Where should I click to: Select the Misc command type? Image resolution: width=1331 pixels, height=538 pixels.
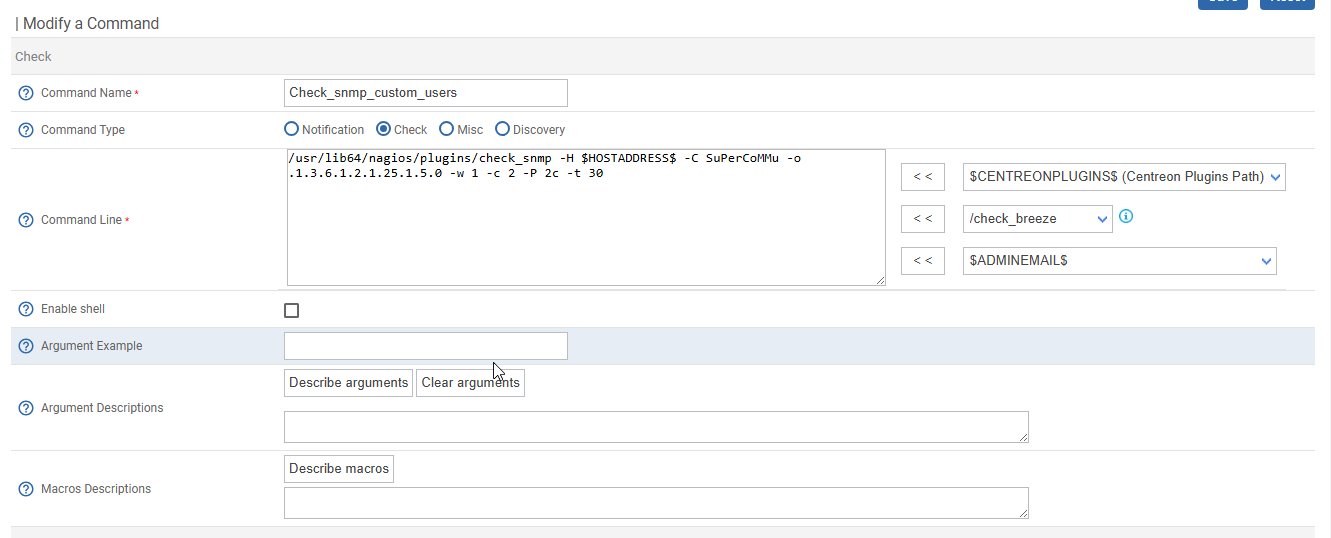click(x=447, y=129)
